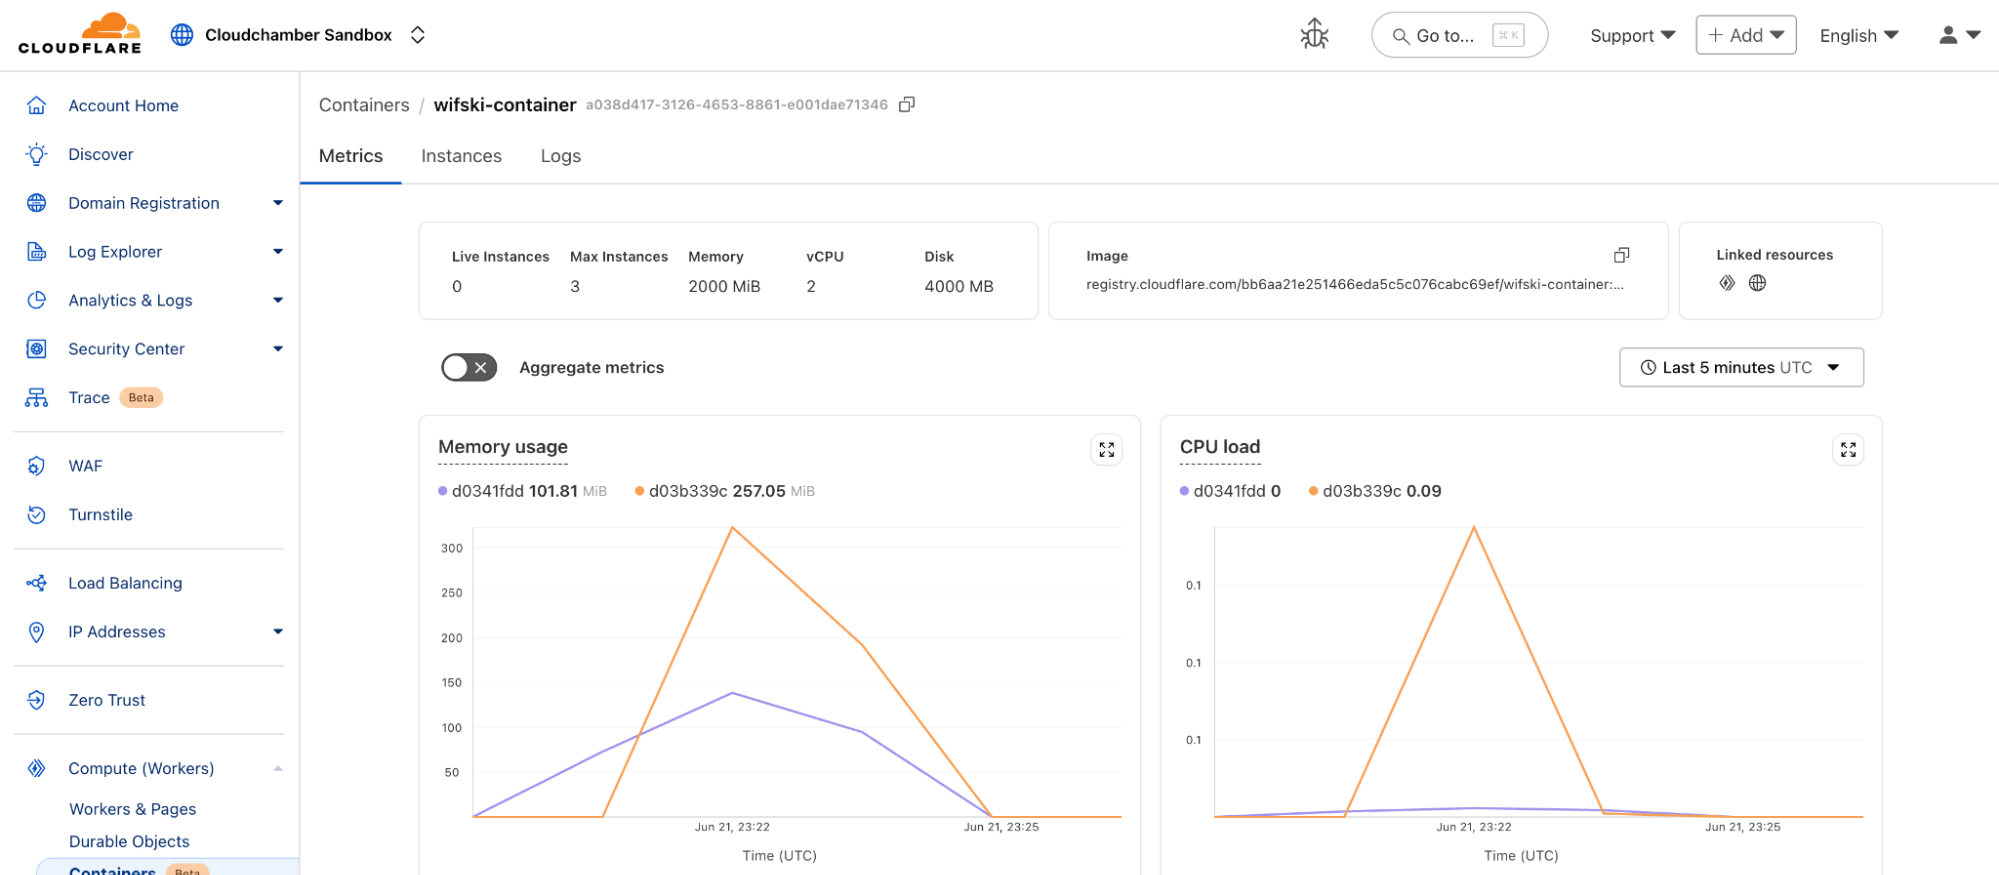Collapse Compute (Workers) section arrow
The height and width of the screenshot is (875, 1999).
pos(278,768)
